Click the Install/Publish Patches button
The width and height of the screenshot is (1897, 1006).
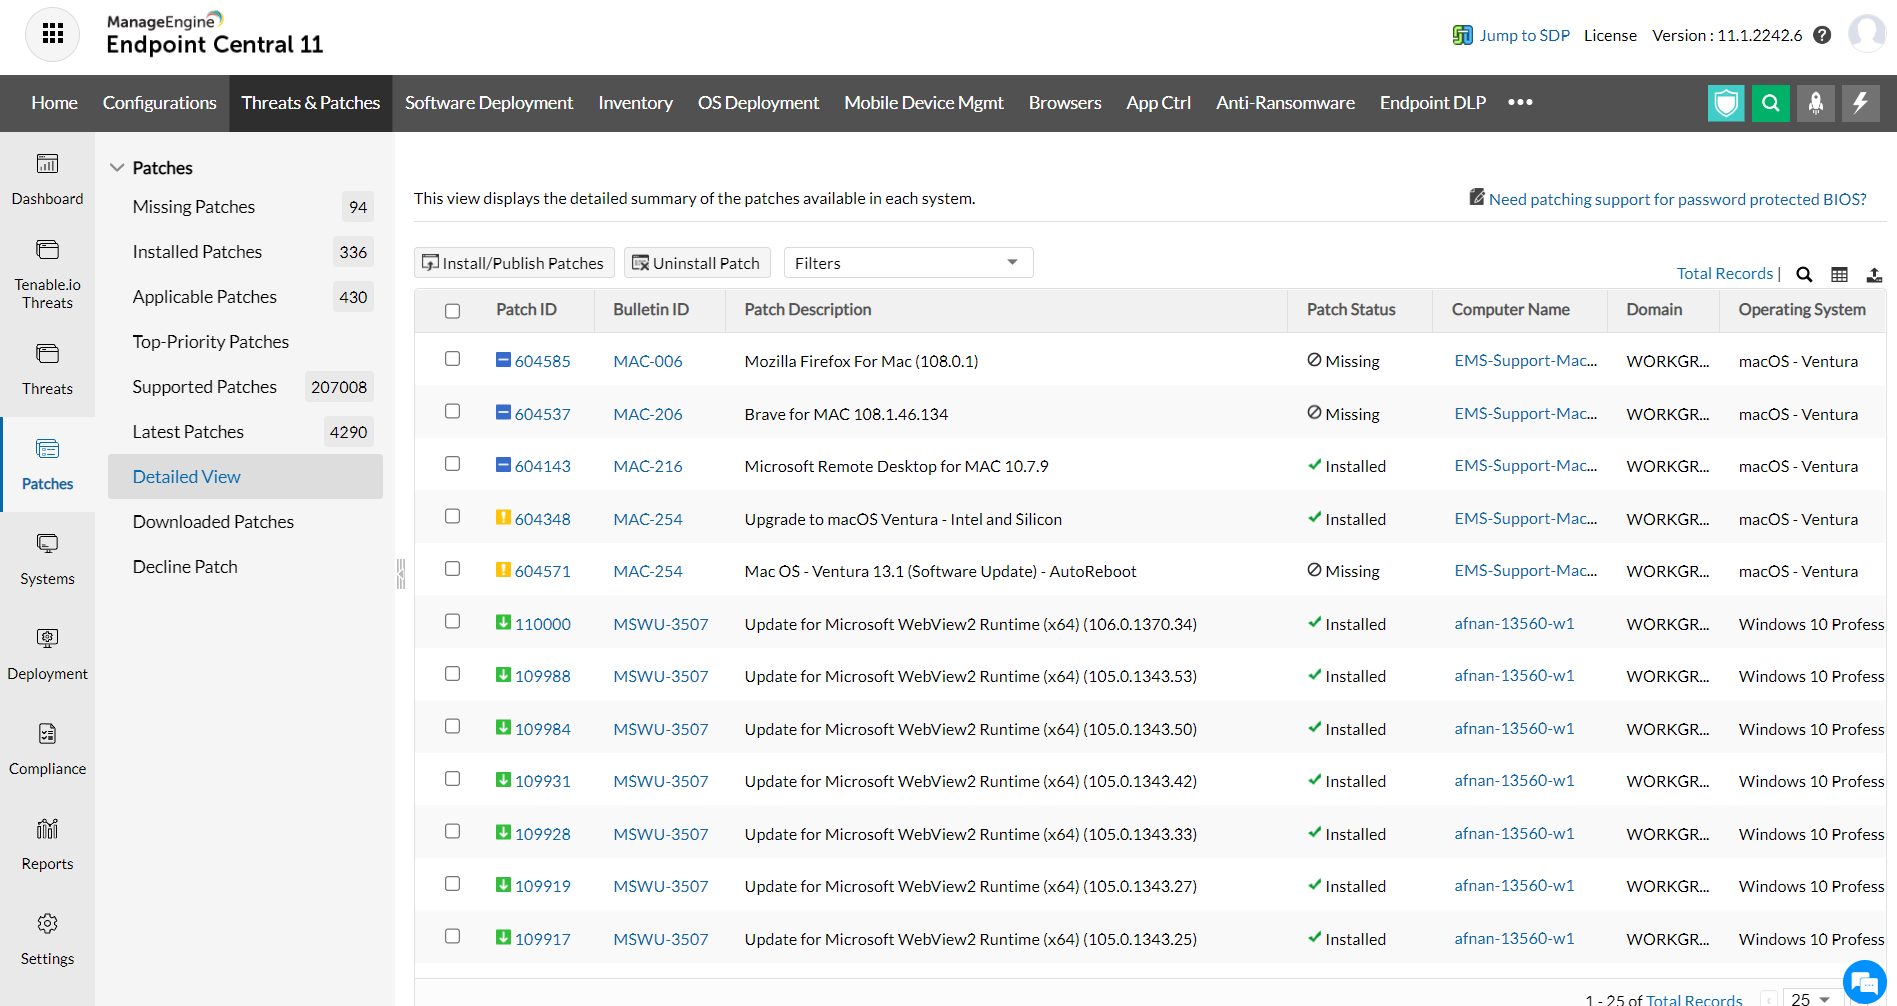pyautogui.click(x=514, y=263)
